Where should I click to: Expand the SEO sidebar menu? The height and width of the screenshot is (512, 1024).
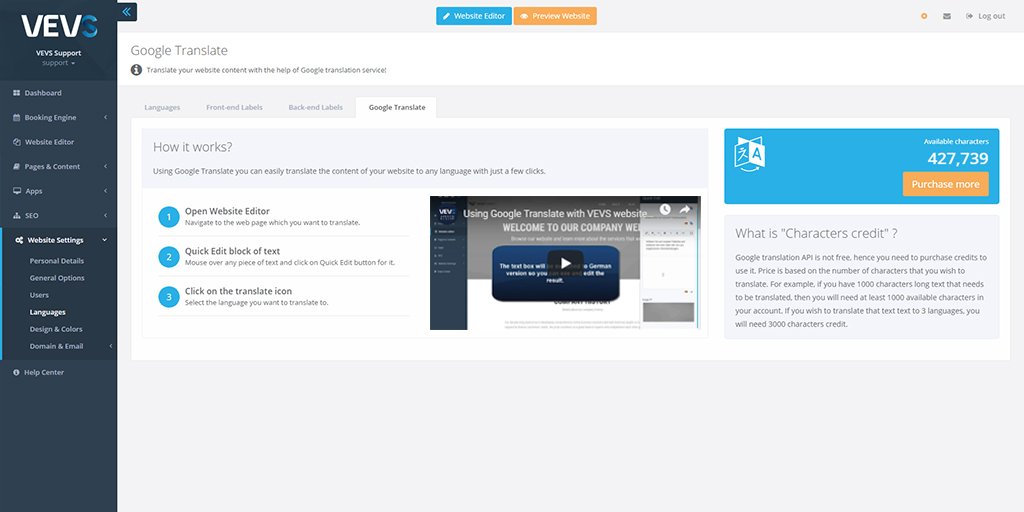pyautogui.click(x=59, y=216)
